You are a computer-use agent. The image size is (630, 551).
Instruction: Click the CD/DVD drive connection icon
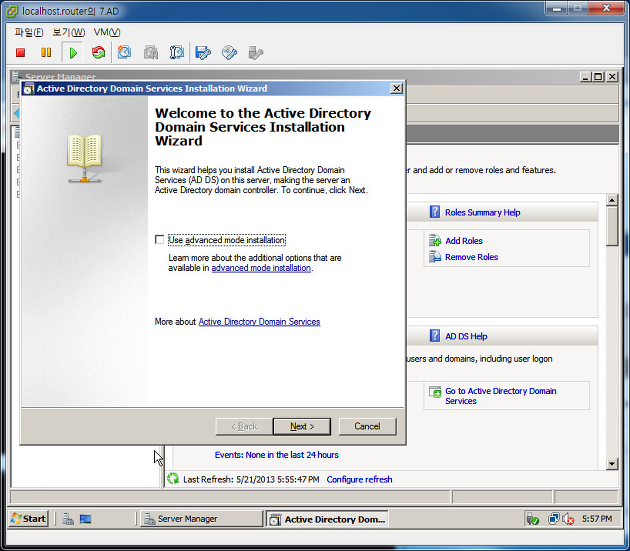coord(229,53)
